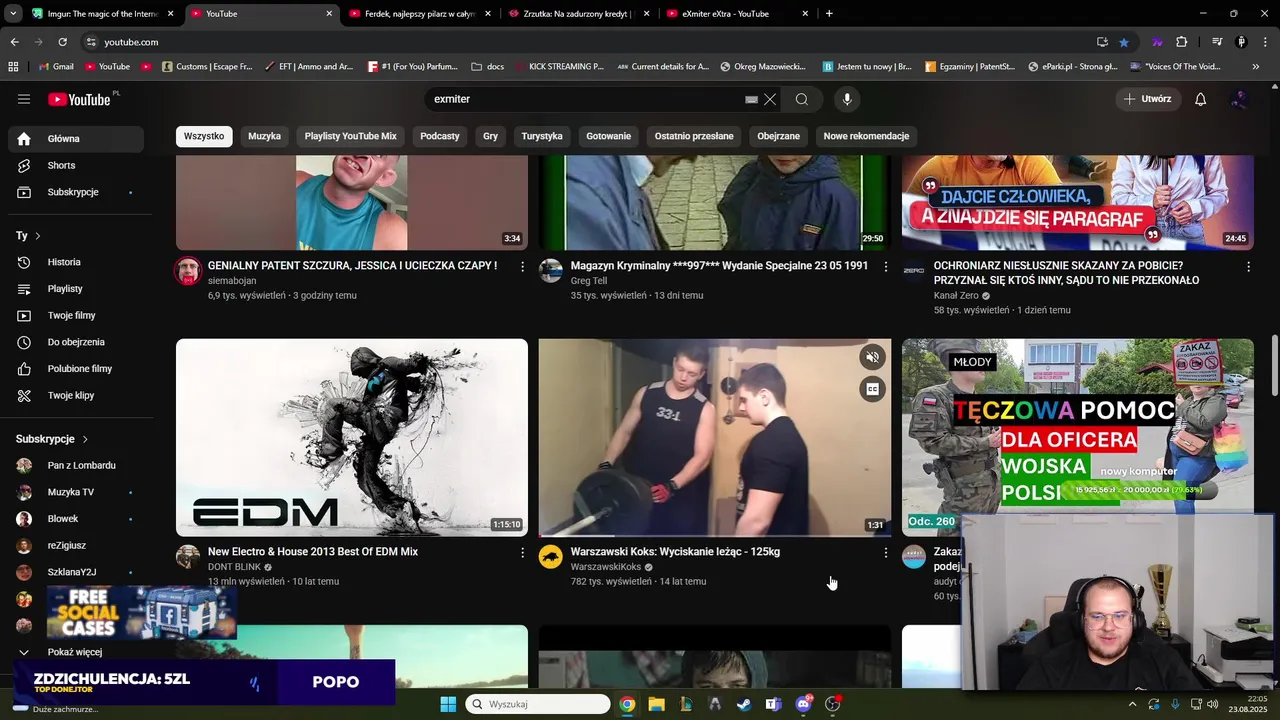Open Główna in the sidebar
This screenshot has height=720, width=1280.
click(x=76, y=139)
